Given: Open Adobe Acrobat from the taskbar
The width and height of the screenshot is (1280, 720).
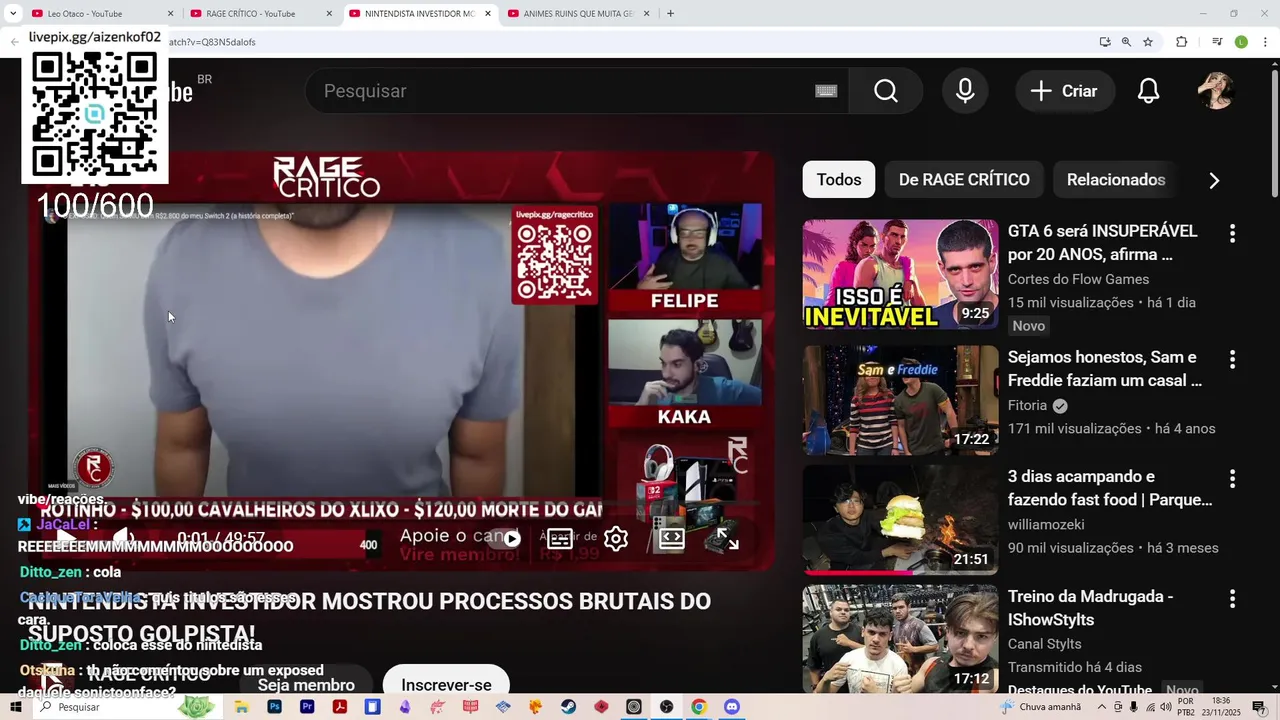Looking at the screenshot, I should click(x=340, y=707).
